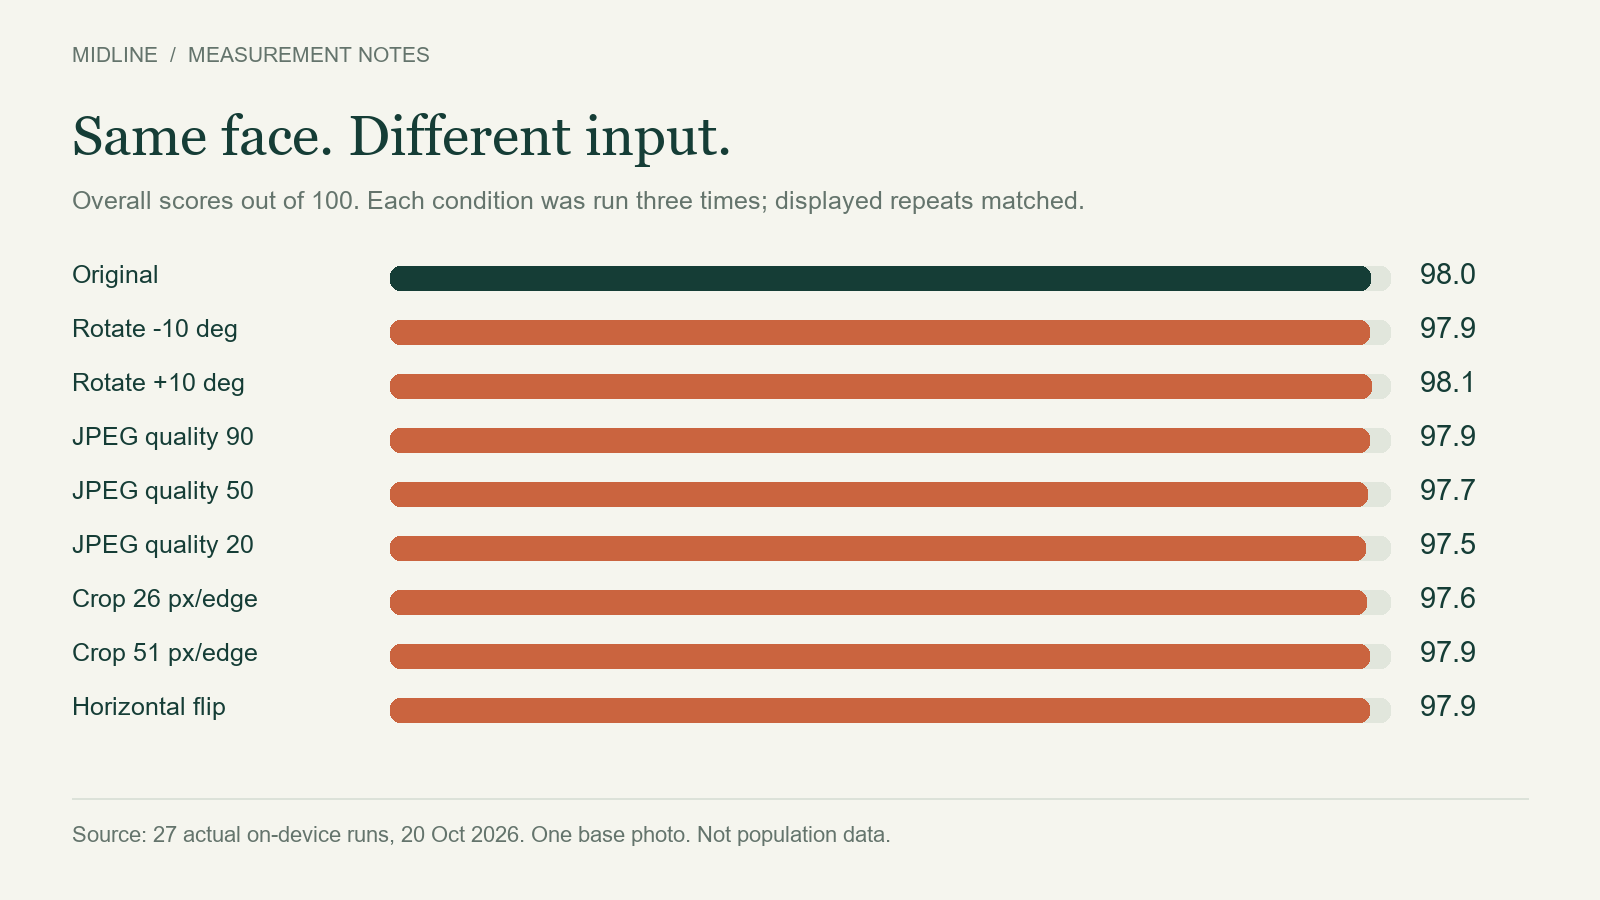Click the MIDLINE breadcrumb text

coord(115,55)
